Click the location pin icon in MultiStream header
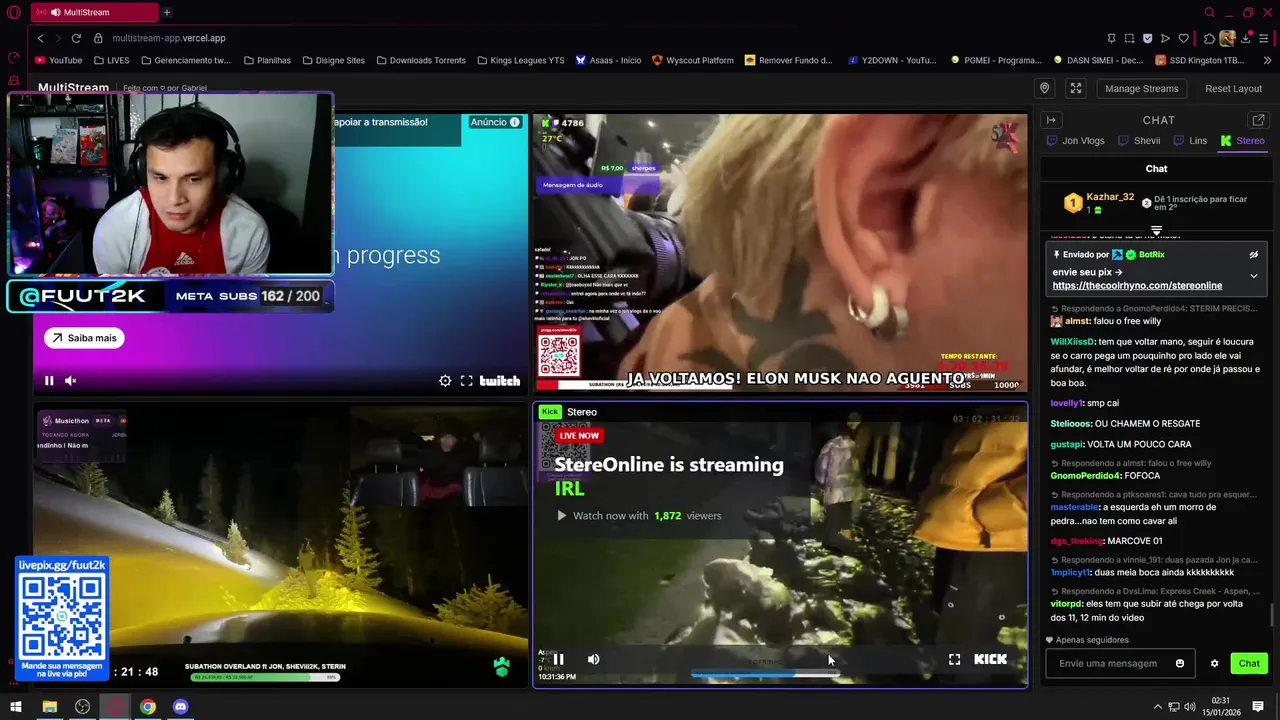Viewport: 1280px width, 720px height. 1044,88
